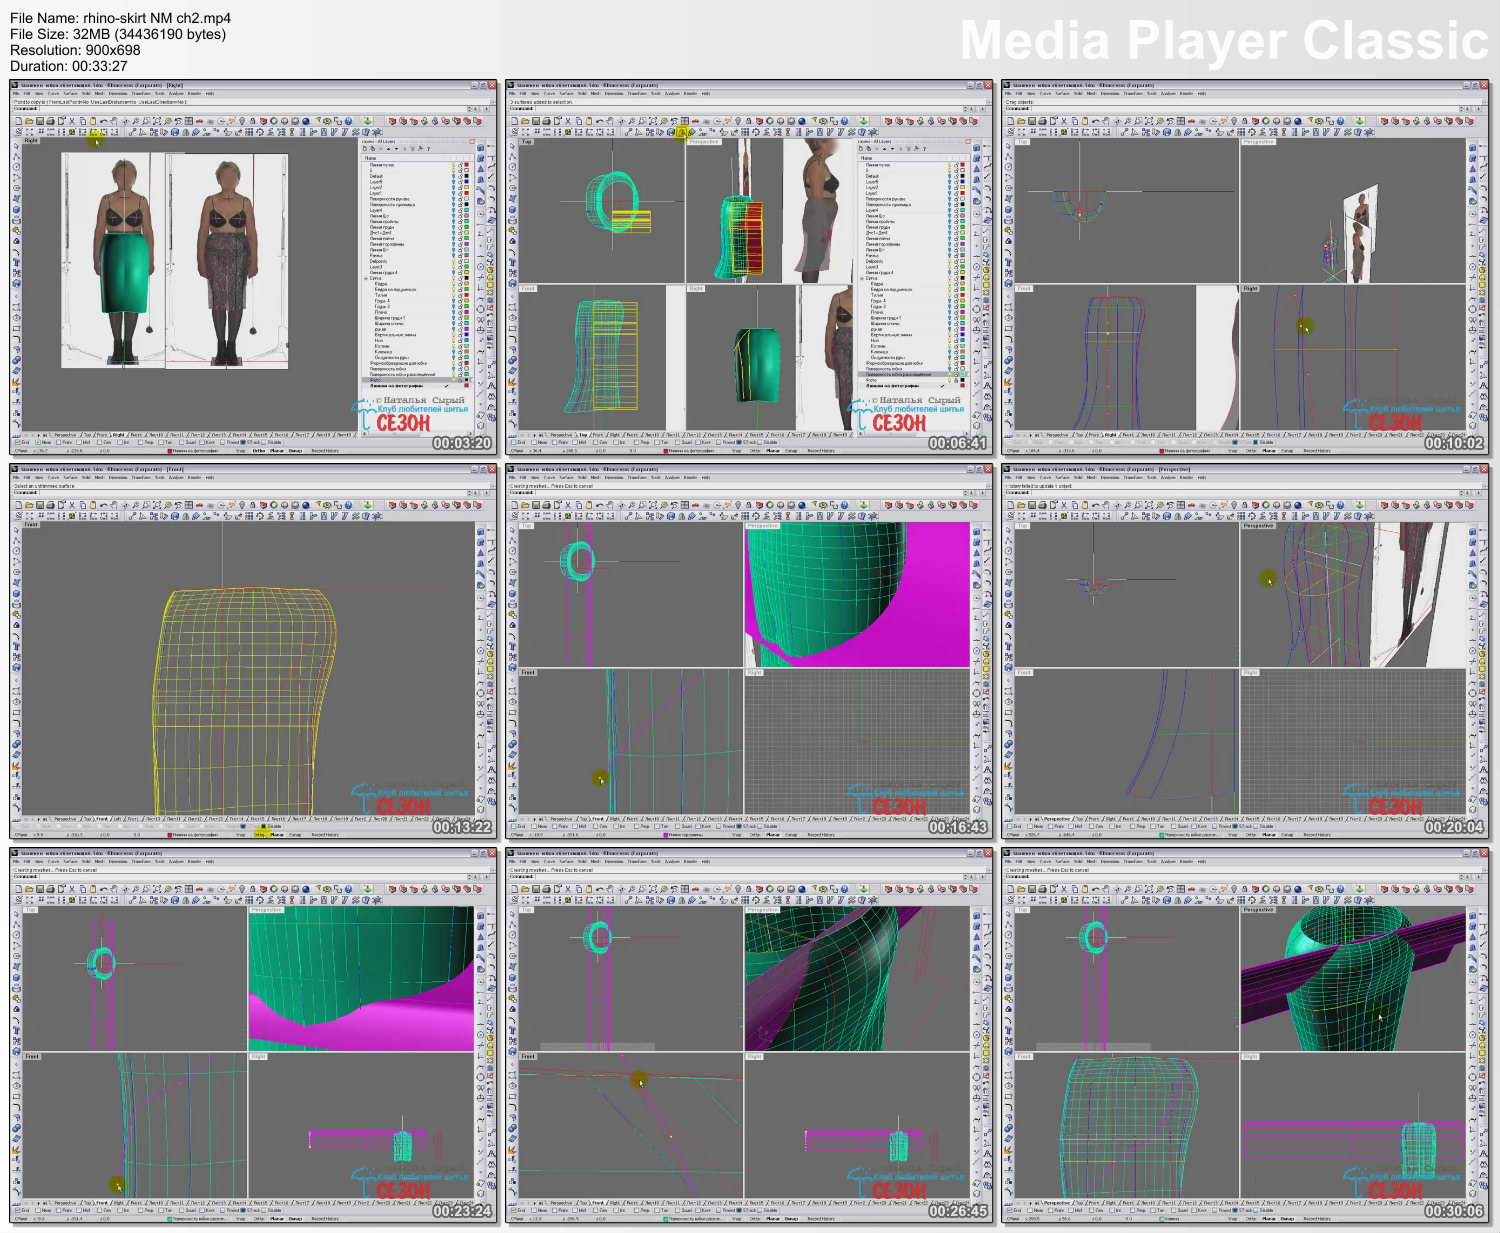Image resolution: width=1500 pixels, height=1233 pixels.
Task: Select the thumbnail frame stamped 00:30:06
Action: click(x=1244, y=1036)
